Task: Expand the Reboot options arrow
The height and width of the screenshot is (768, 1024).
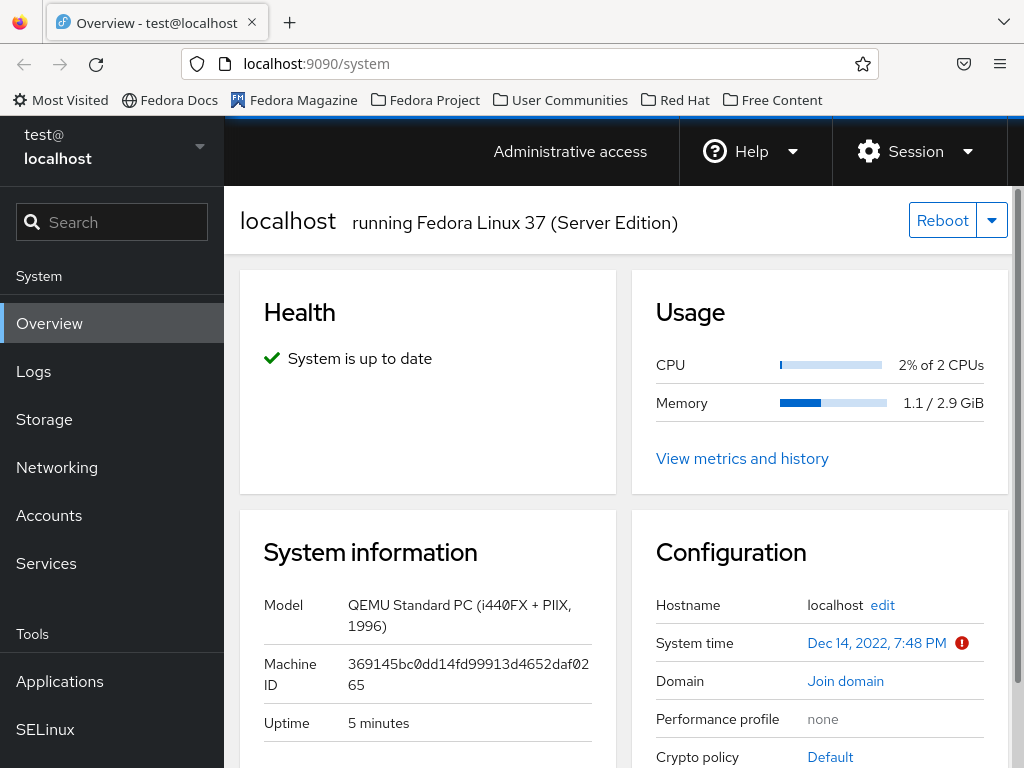Action: 992,220
